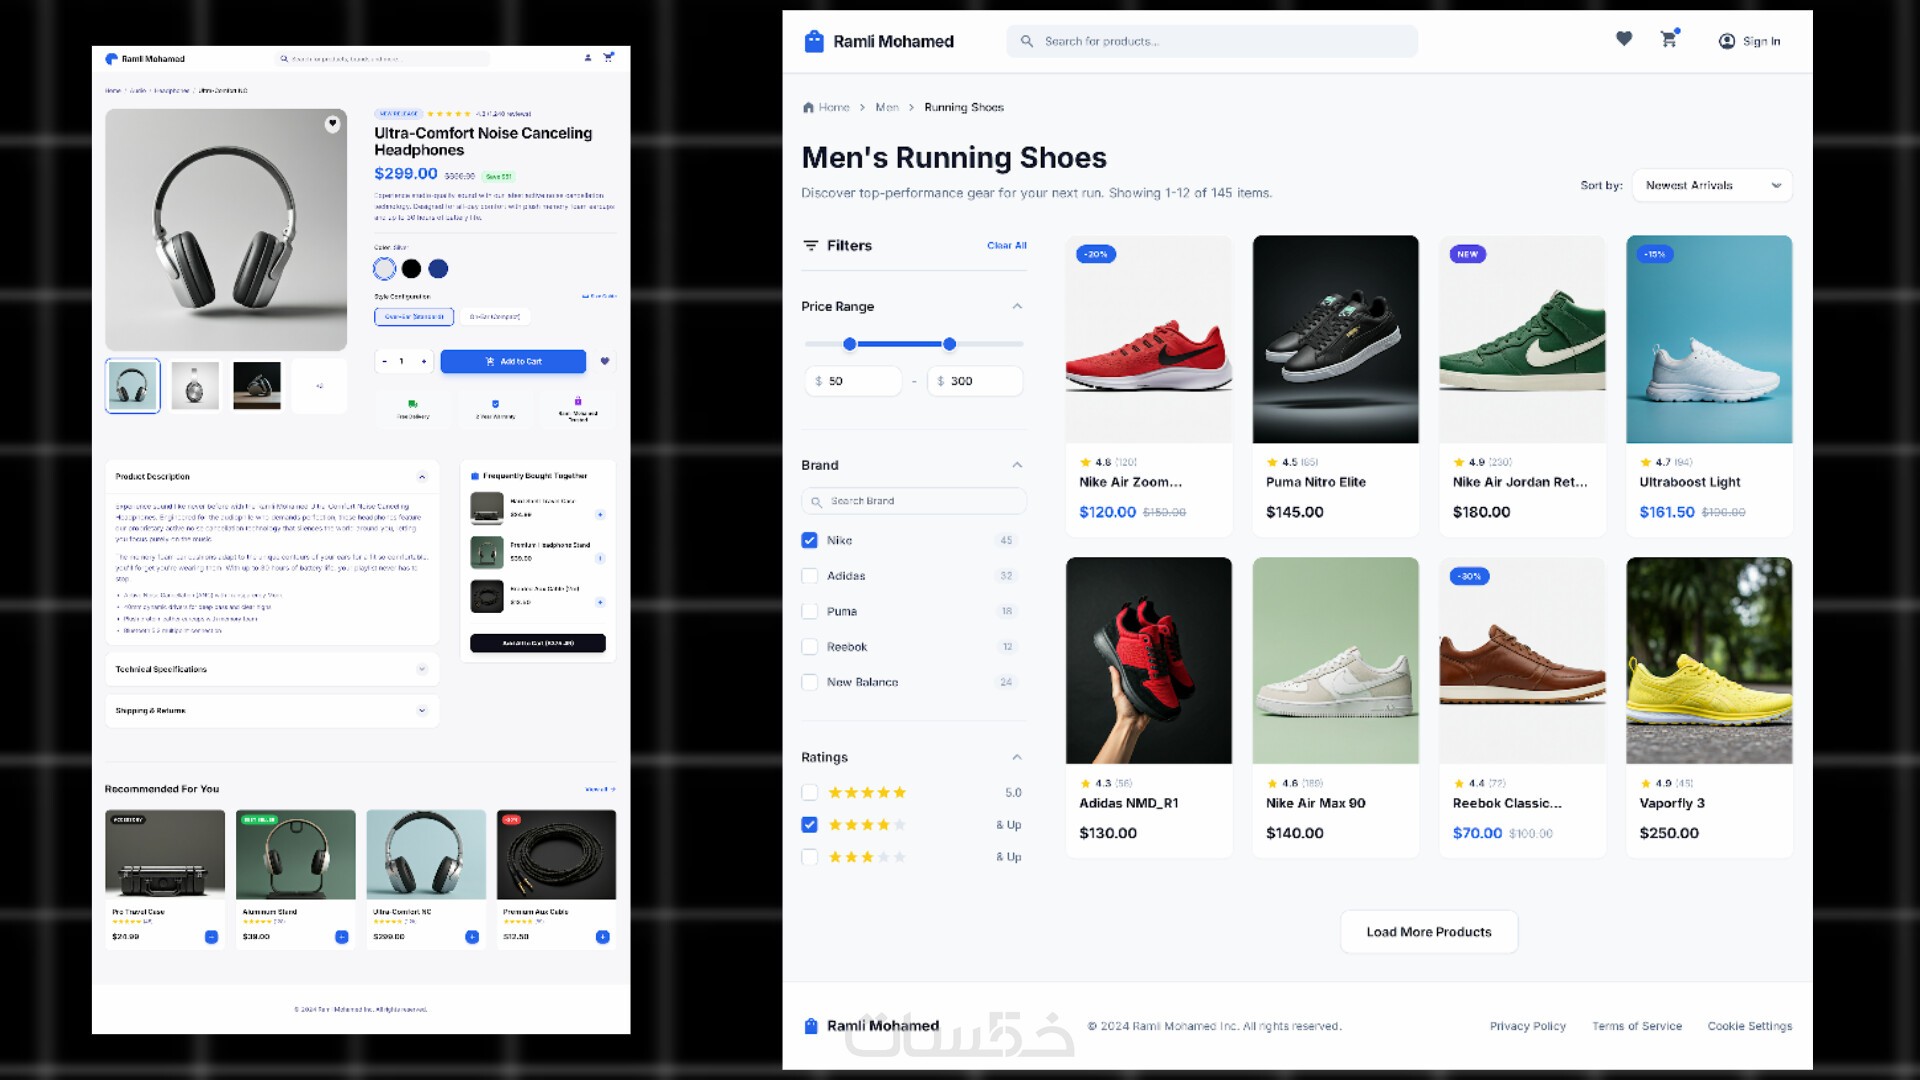Check the Adidas brand checkbox
This screenshot has height=1080, width=1920.
coord(810,576)
